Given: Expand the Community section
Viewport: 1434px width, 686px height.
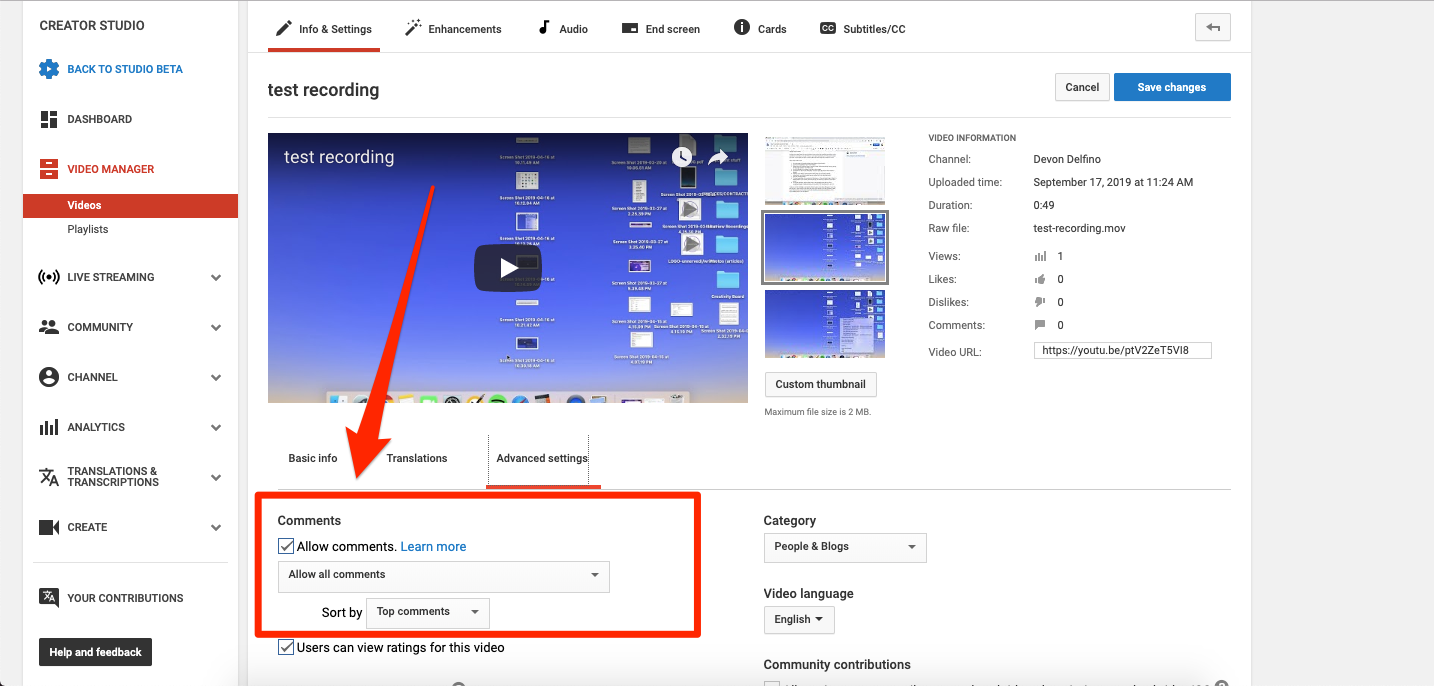Looking at the screenshot, I should 216,328.
